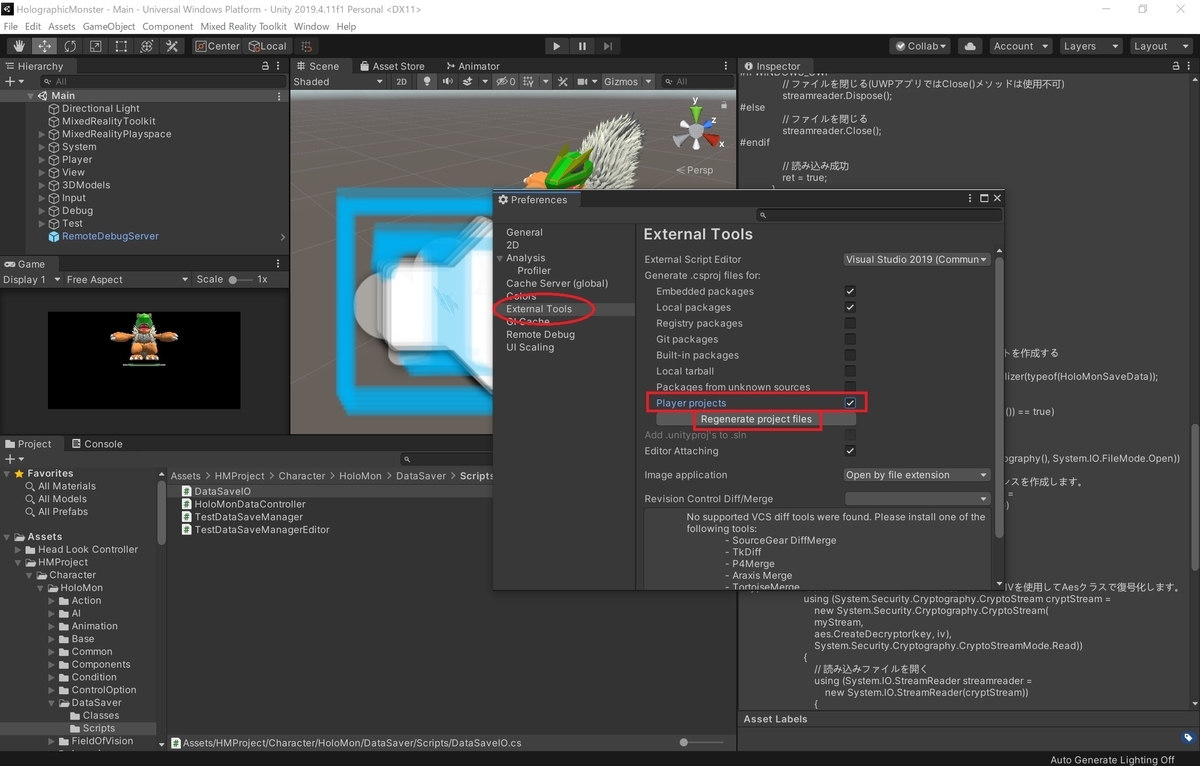
Task: Toggle Player projects checkbox
Action: [x=850, y=403]
